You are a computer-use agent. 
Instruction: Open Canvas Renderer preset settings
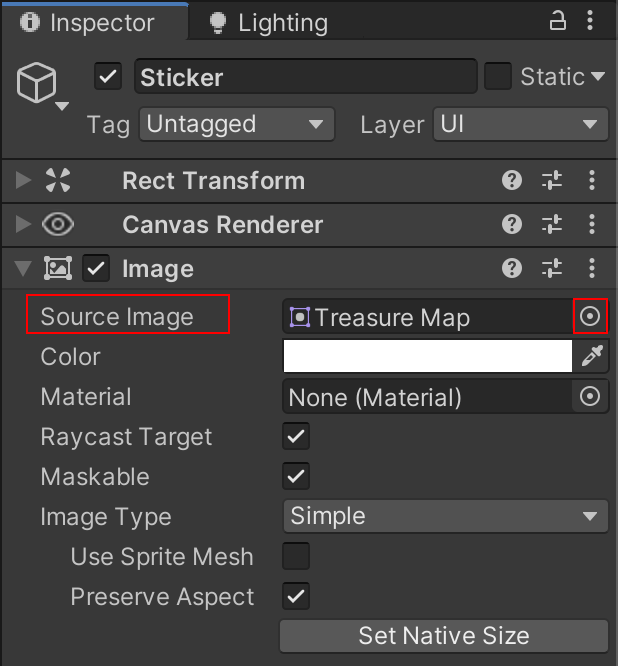[x=552, y=225]
